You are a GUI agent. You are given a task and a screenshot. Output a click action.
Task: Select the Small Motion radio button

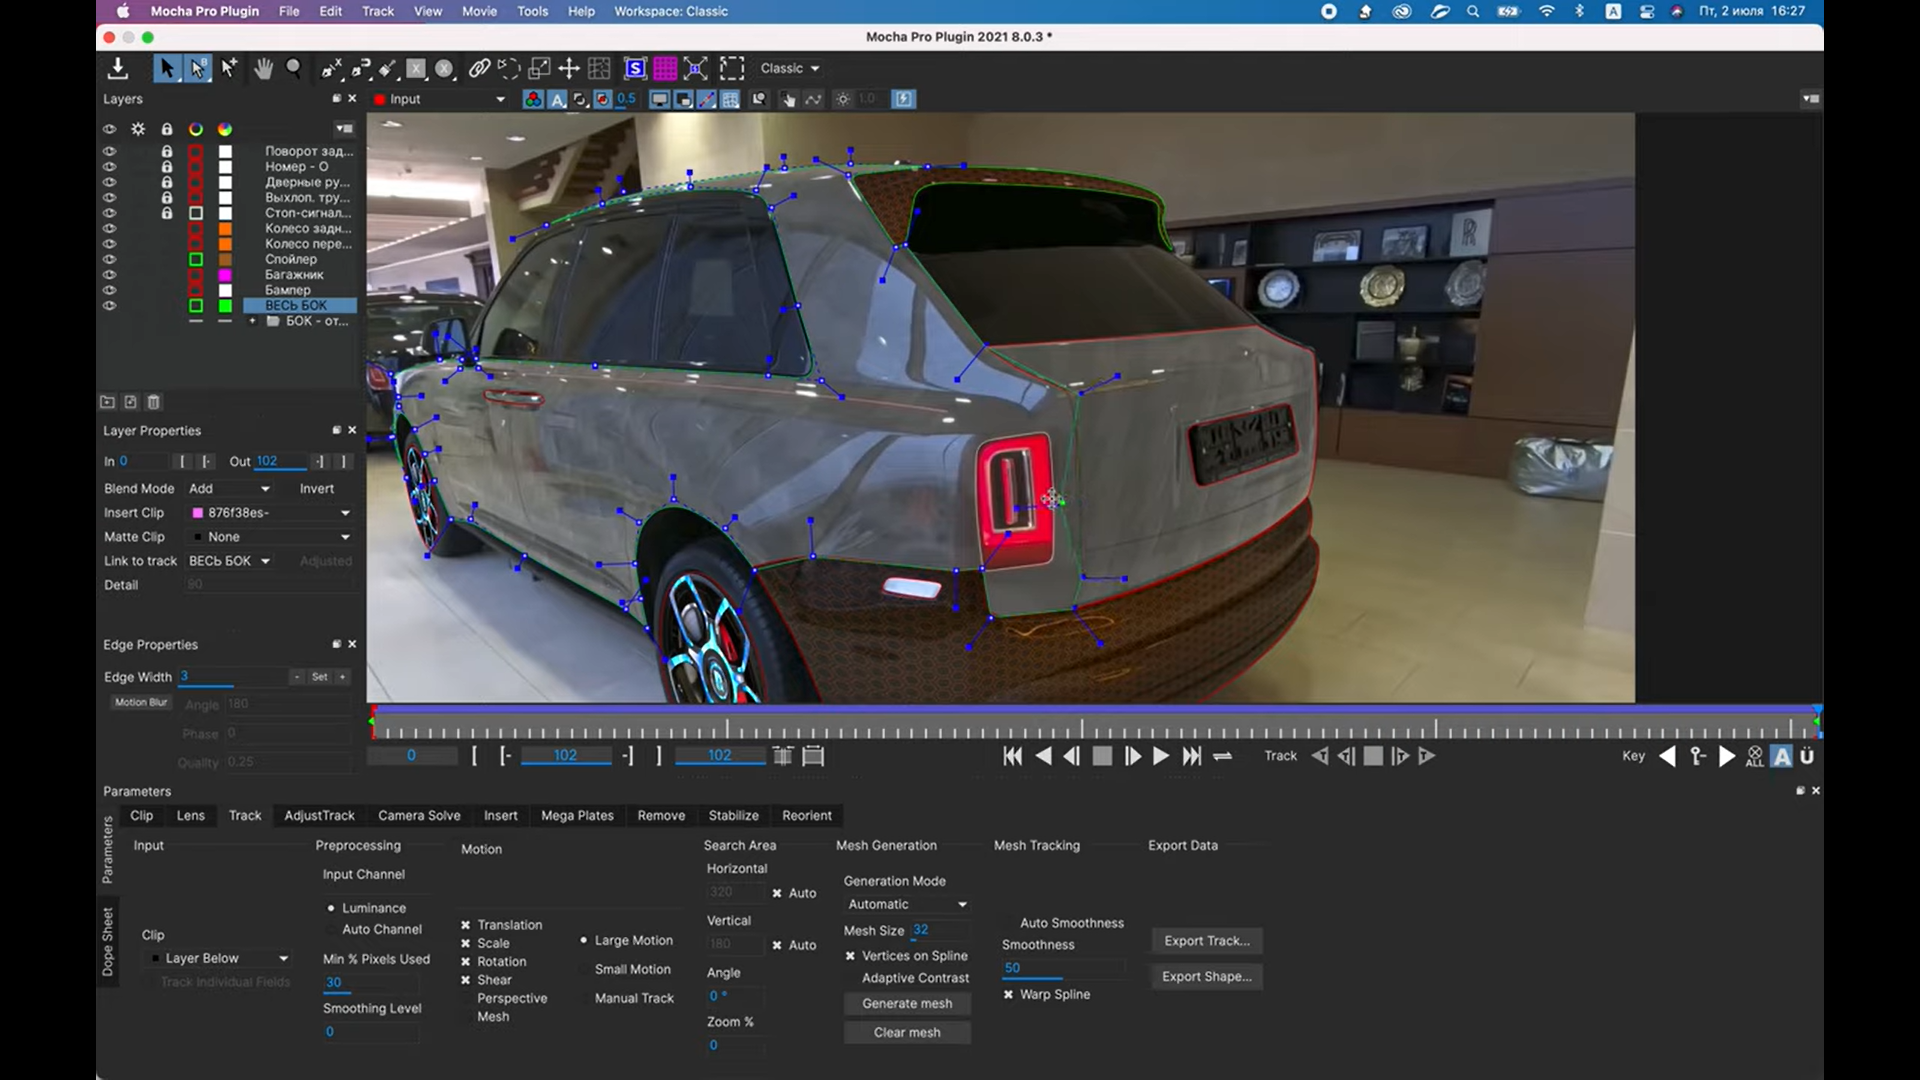(583, 969)
